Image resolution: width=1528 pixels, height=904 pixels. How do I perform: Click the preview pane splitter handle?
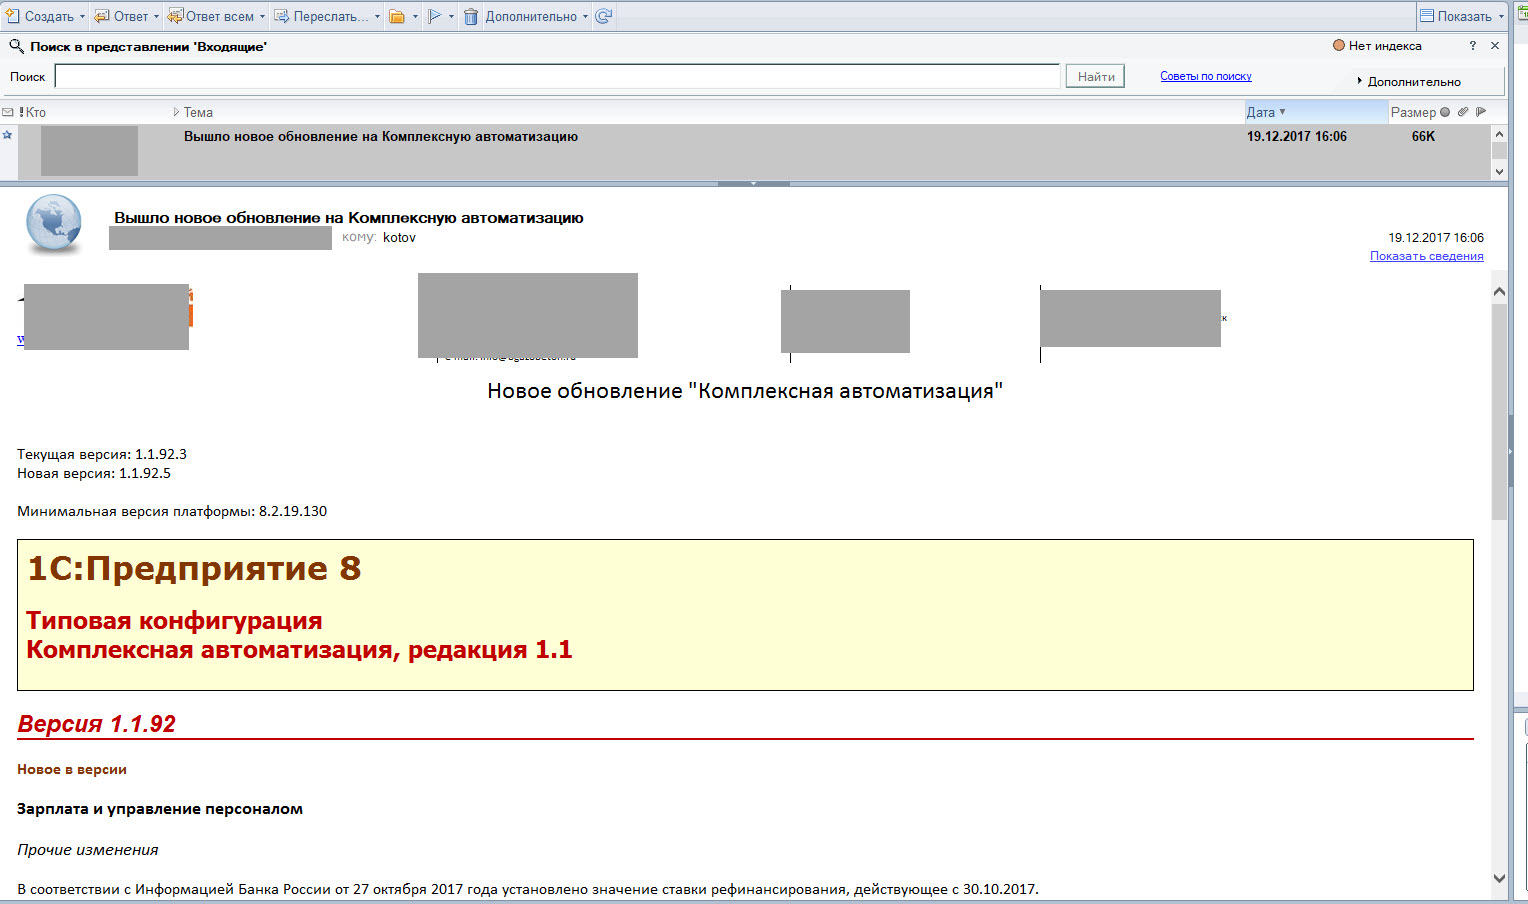coord(753,184)
